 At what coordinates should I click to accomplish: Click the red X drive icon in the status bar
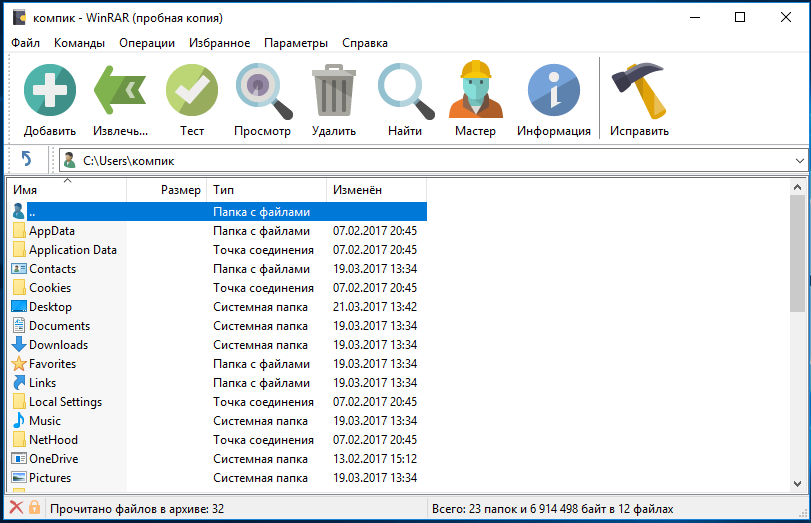tap(17, 507)
